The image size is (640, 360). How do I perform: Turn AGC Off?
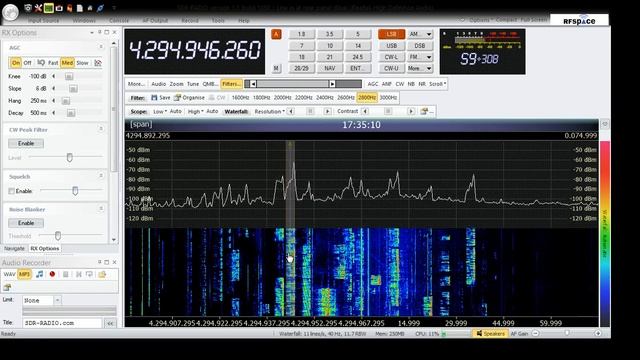27,63
